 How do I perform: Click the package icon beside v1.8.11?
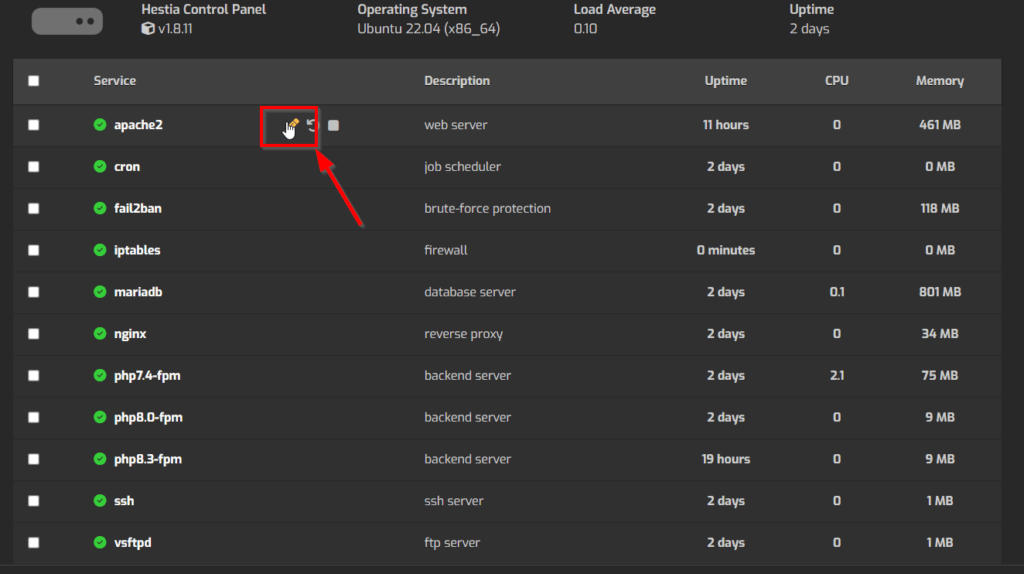148,29
